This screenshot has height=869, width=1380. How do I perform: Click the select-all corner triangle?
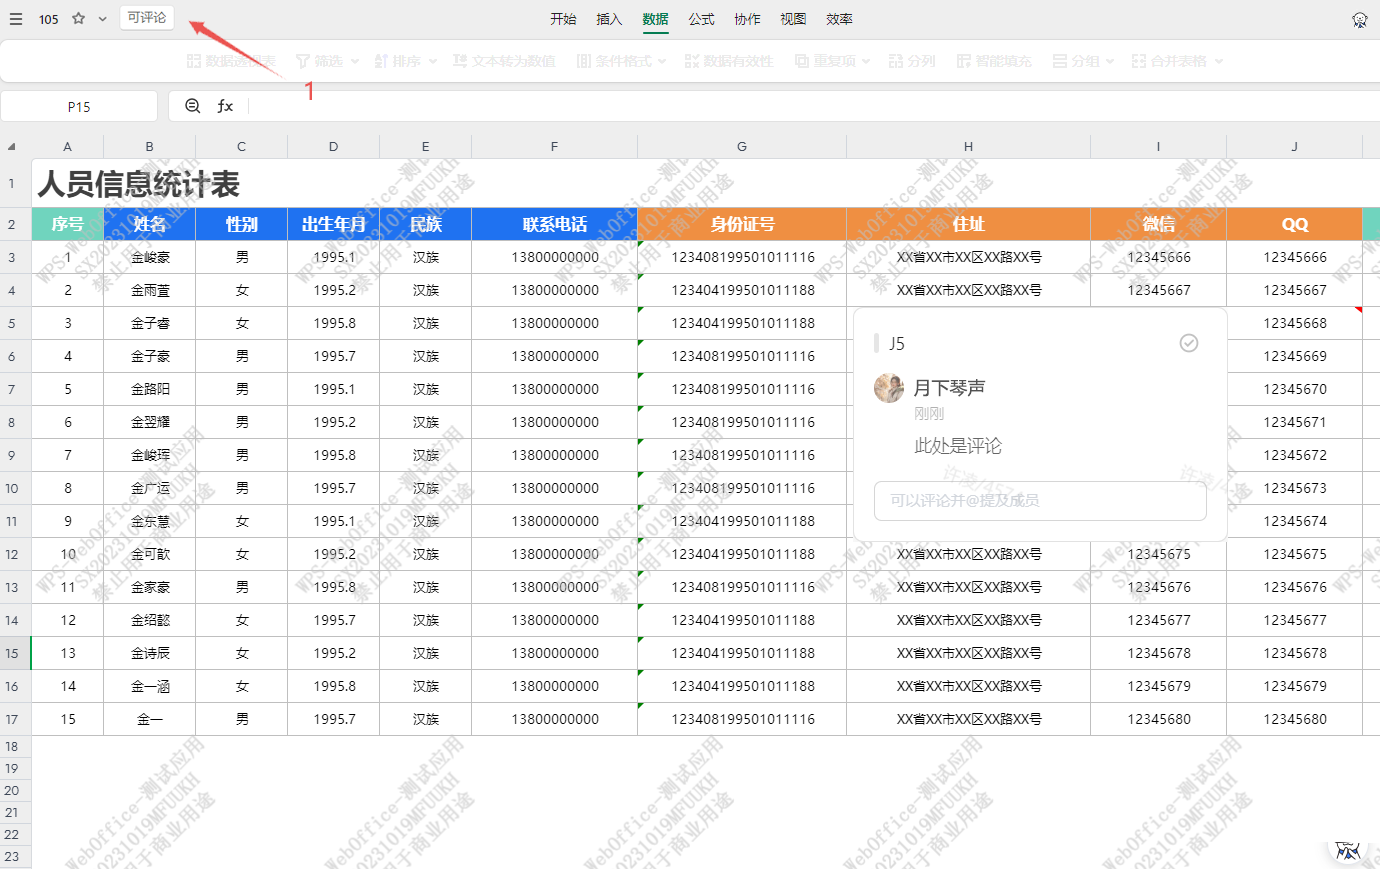pyautogui.click(x=12, y=146)
